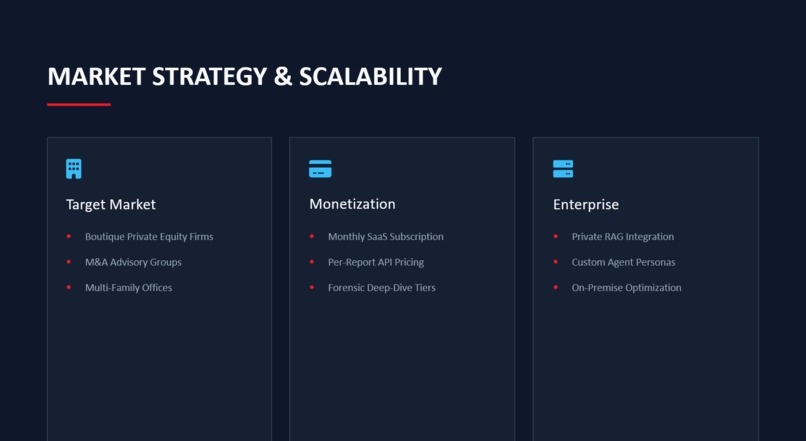
Task: Click the credit card icon above Monetization
Action: (x=320, y=169)
